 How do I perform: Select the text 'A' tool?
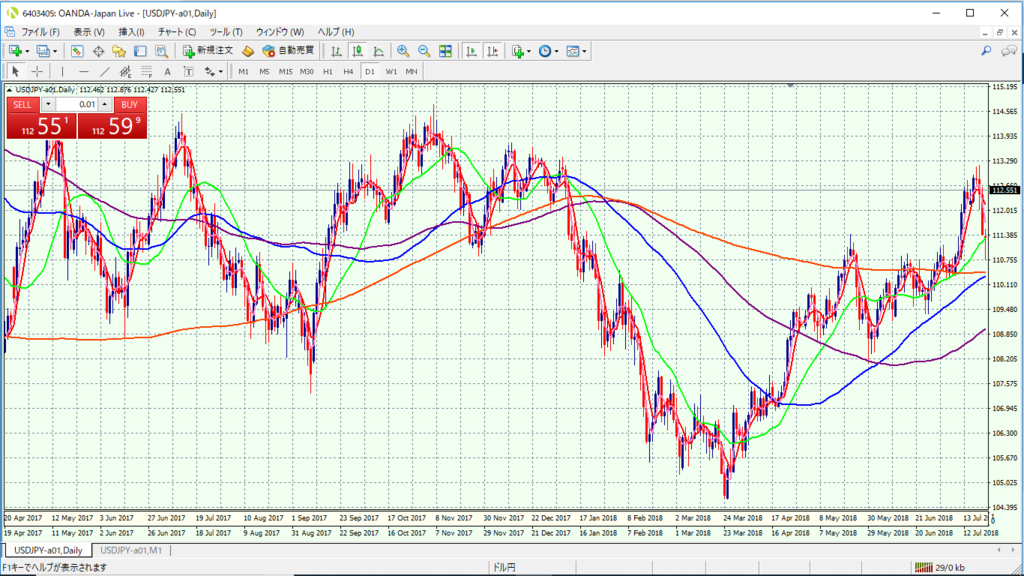[167, 71]
